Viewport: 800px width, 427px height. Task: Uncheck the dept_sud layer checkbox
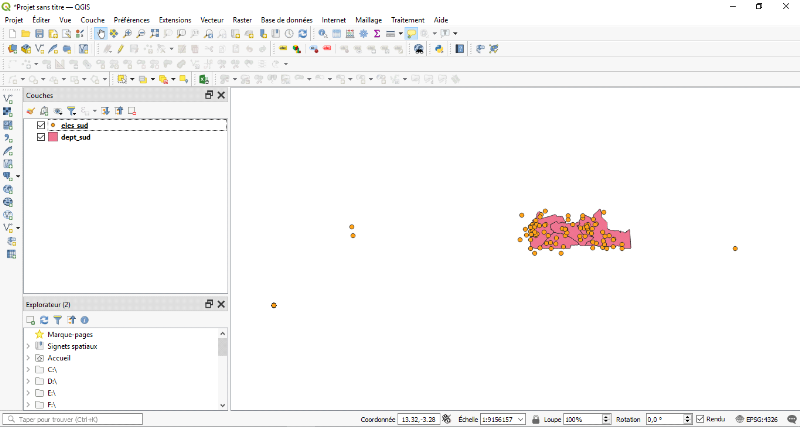click(41, 137)
